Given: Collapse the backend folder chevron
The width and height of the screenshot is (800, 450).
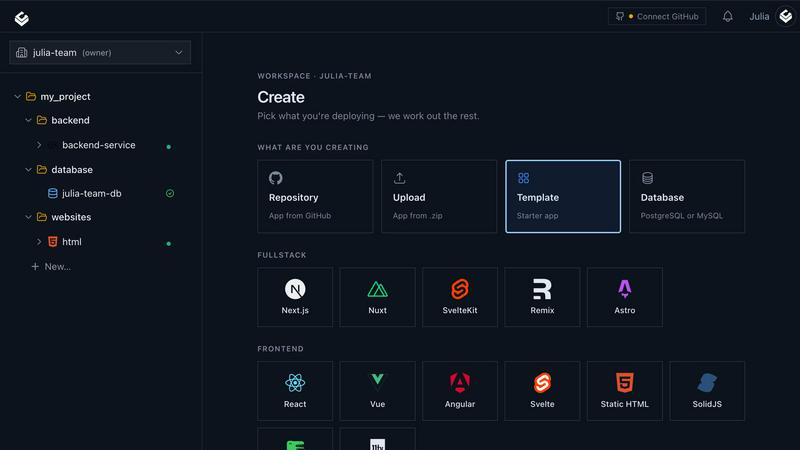Looking at the screenshot, I should tap(29, 120).
